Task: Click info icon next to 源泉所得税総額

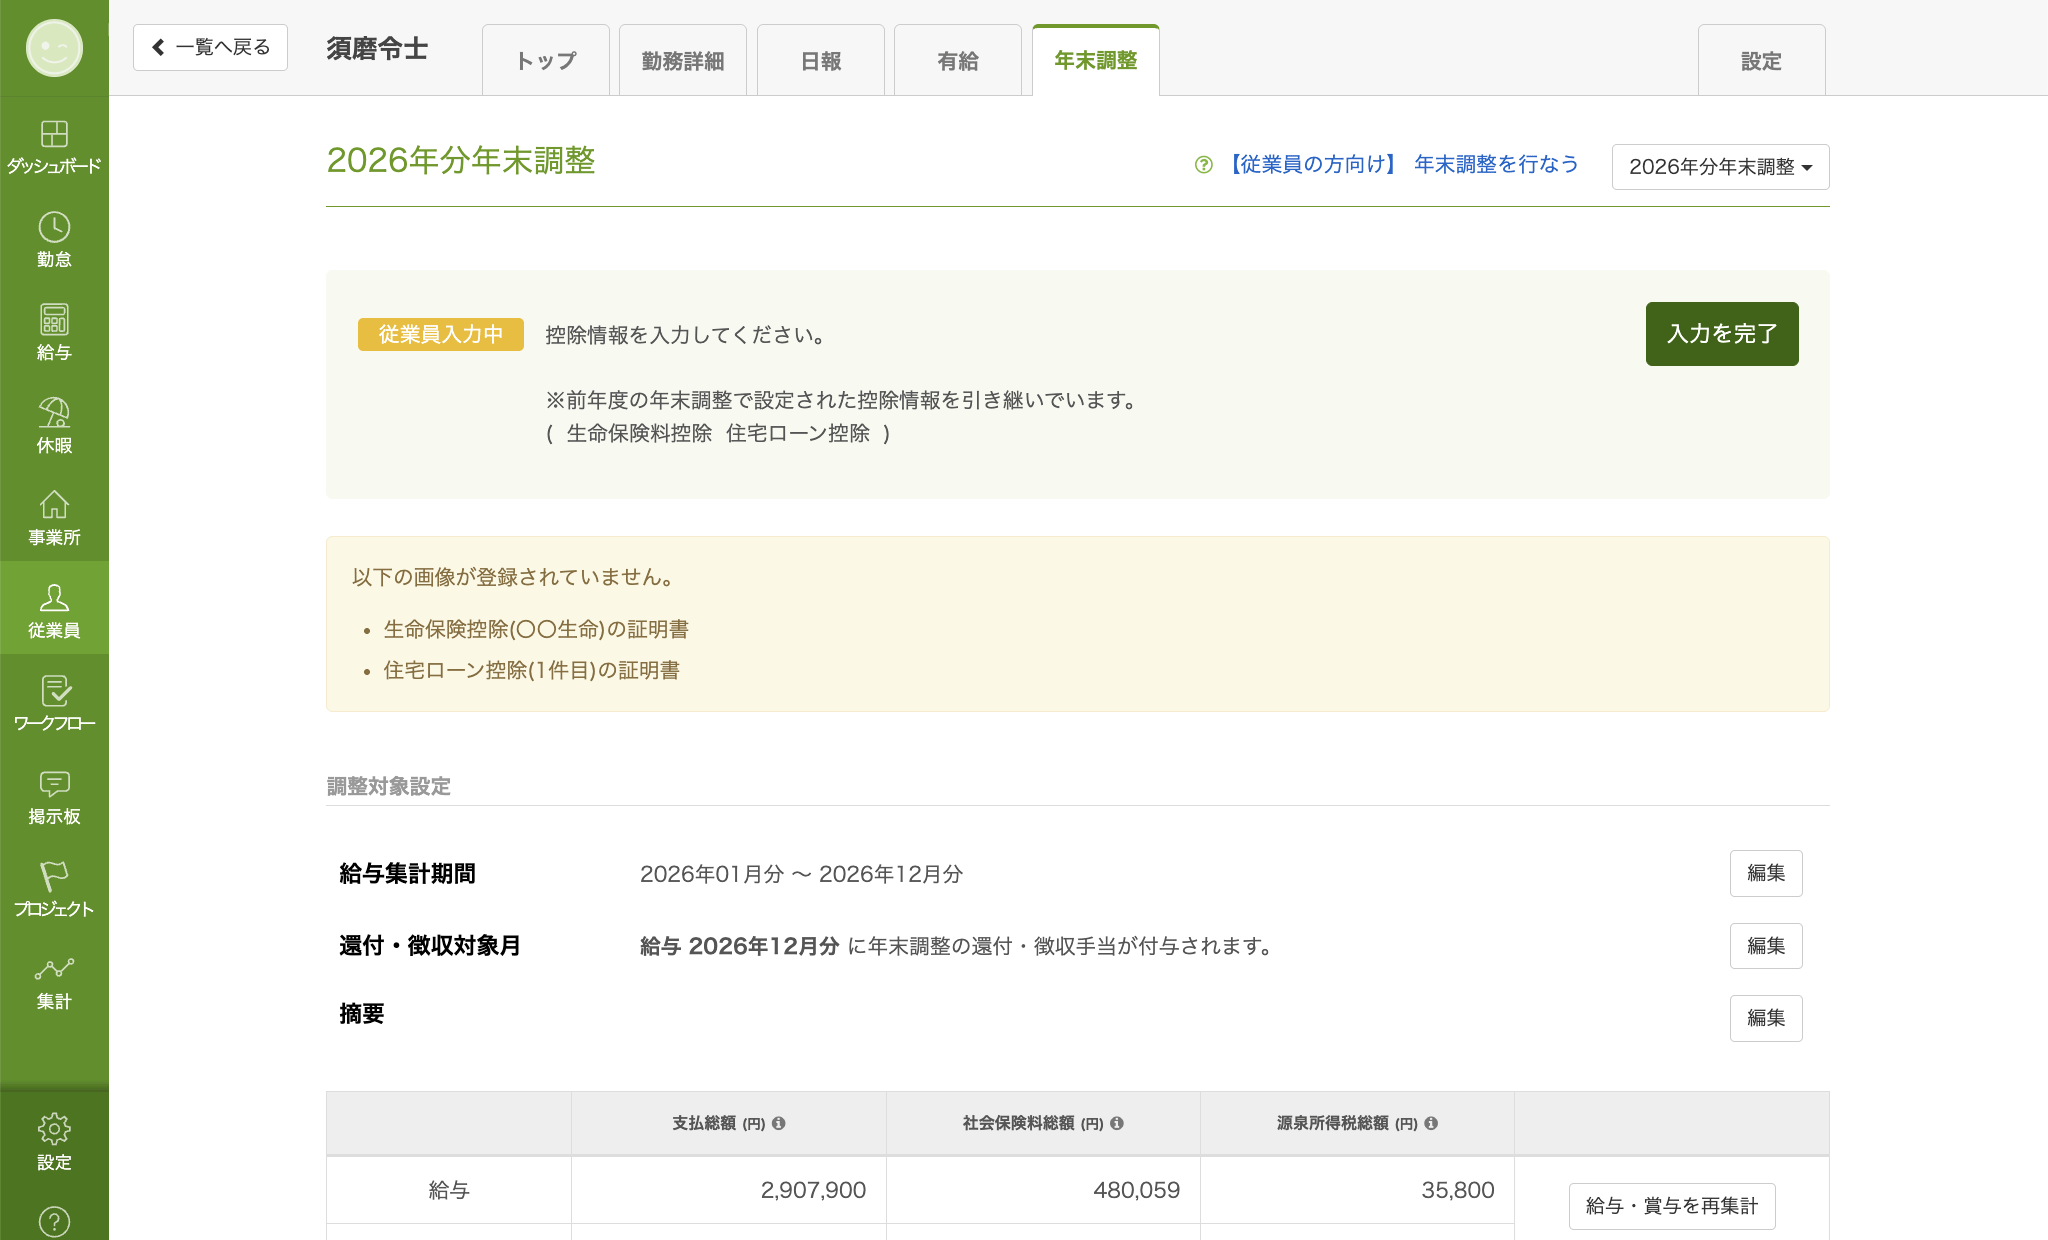Action: 1431,1123
